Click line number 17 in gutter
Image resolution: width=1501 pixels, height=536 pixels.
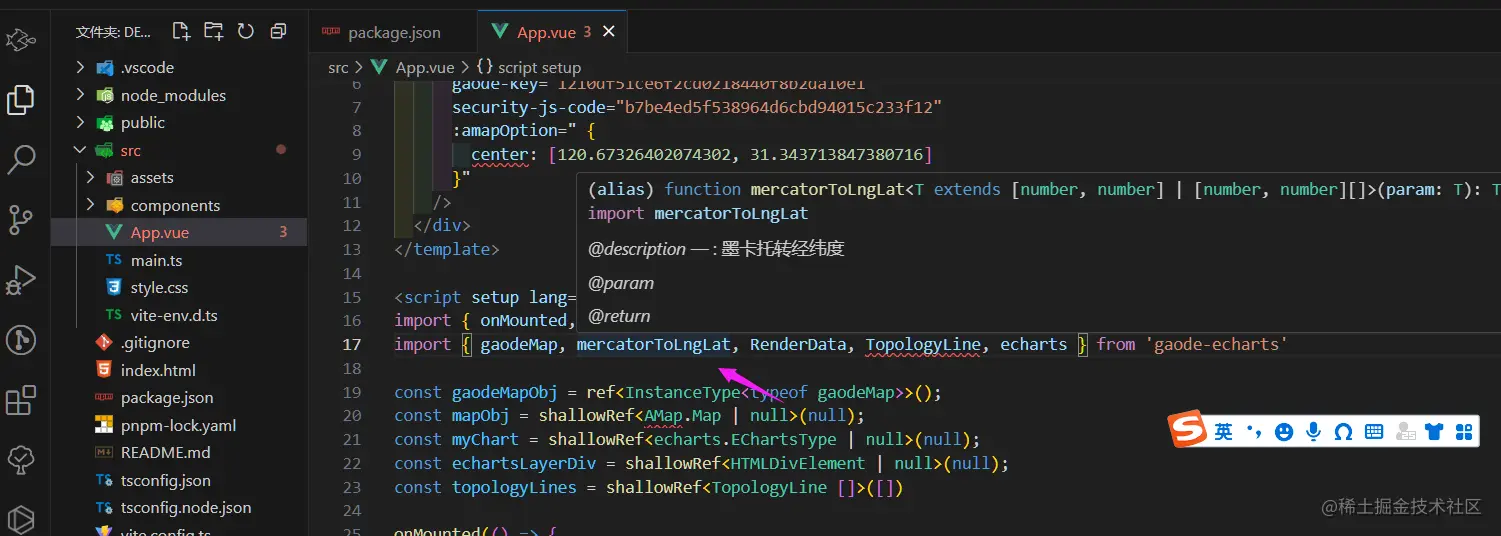click(x=351, y=344)
